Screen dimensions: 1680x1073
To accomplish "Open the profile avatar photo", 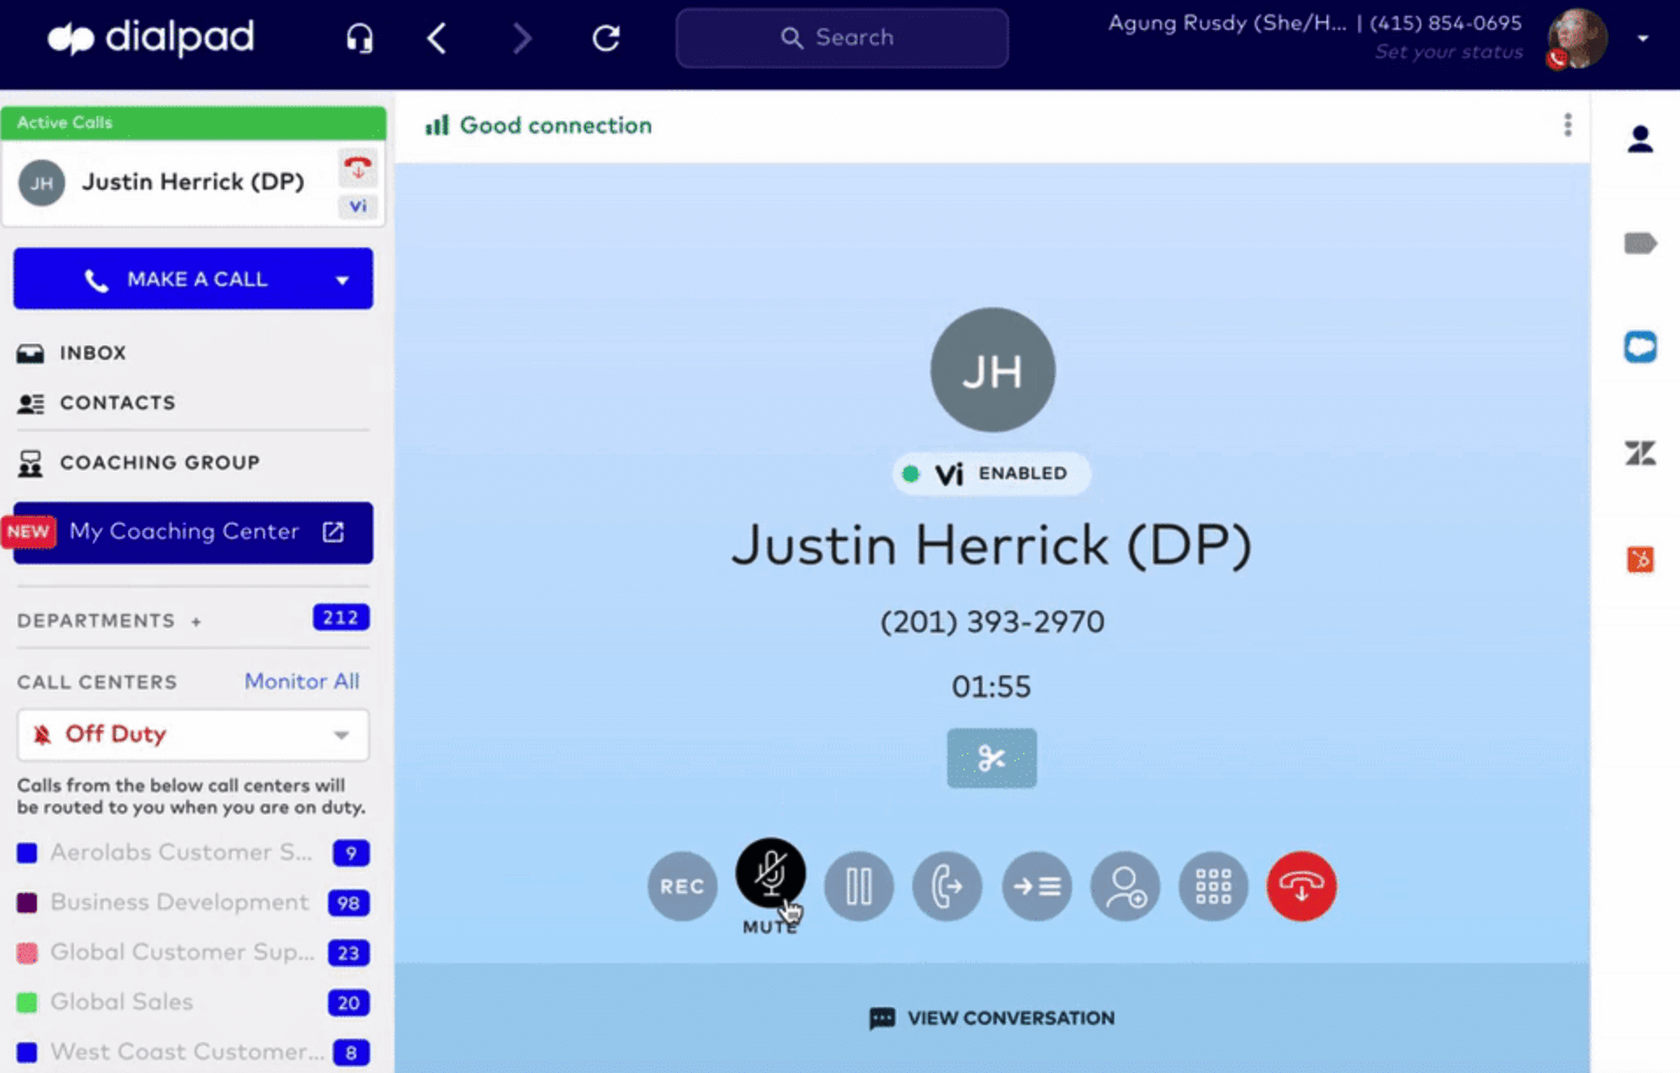I will click(x=1577, y=38).
